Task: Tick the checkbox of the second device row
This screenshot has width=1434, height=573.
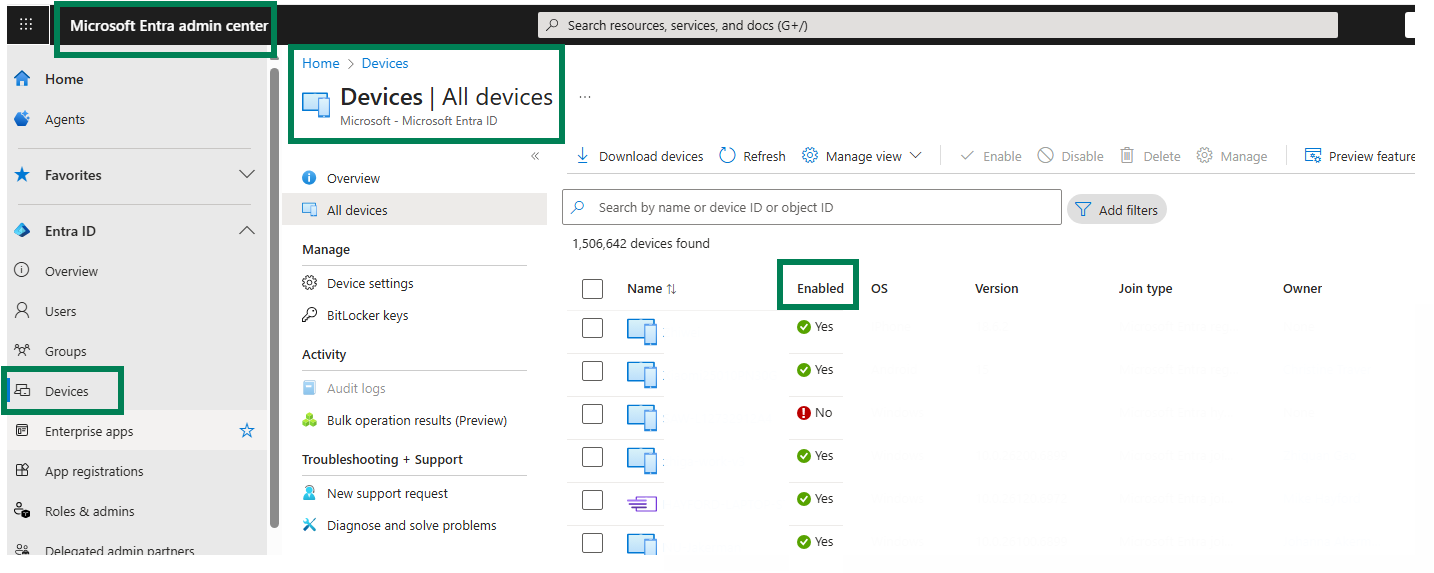Action: 593,371
